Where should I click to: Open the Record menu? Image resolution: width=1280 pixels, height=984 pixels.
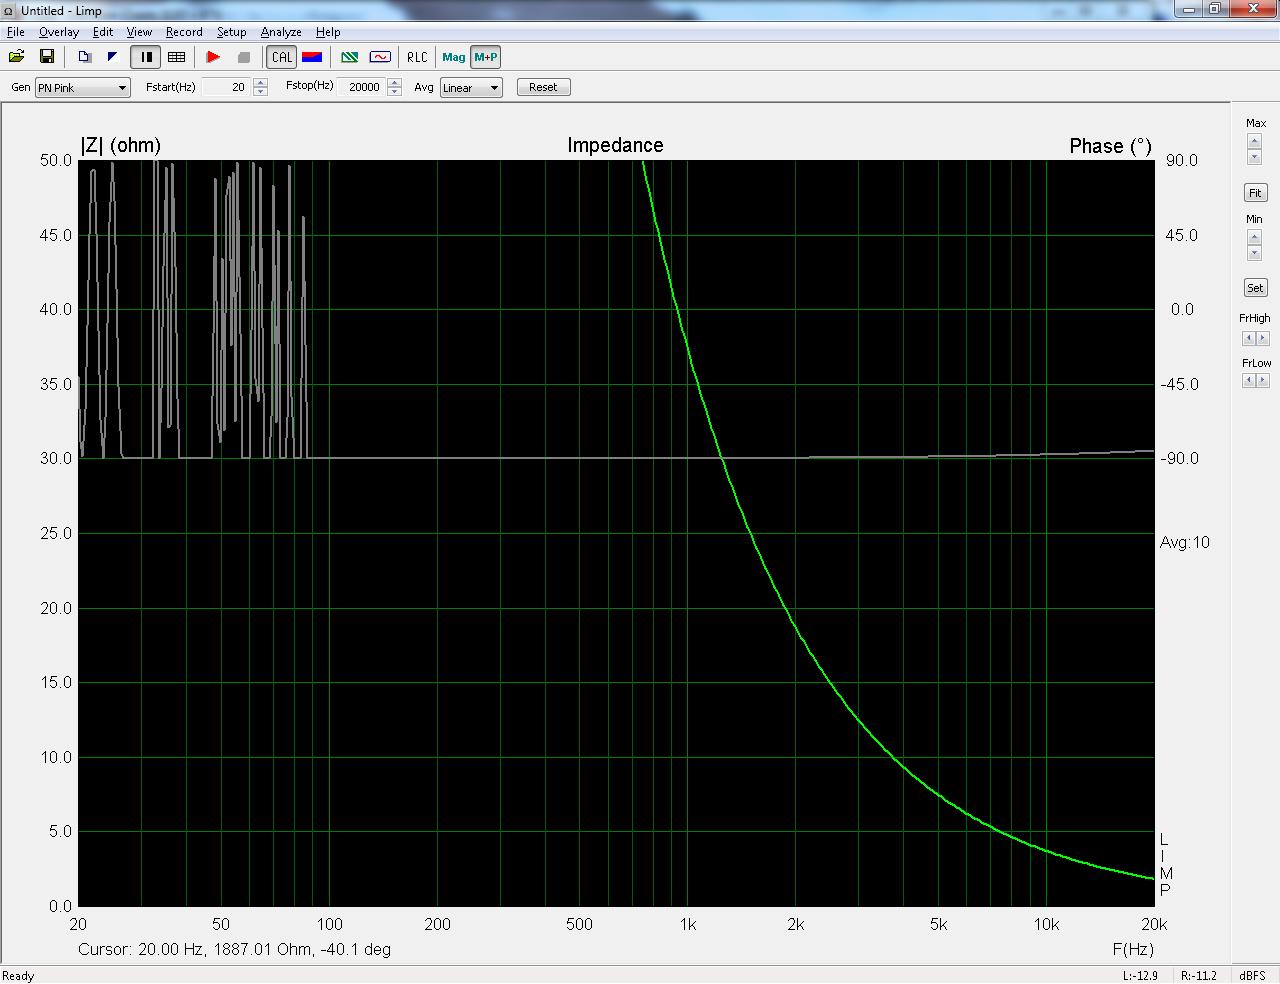(x=184, y=32)
